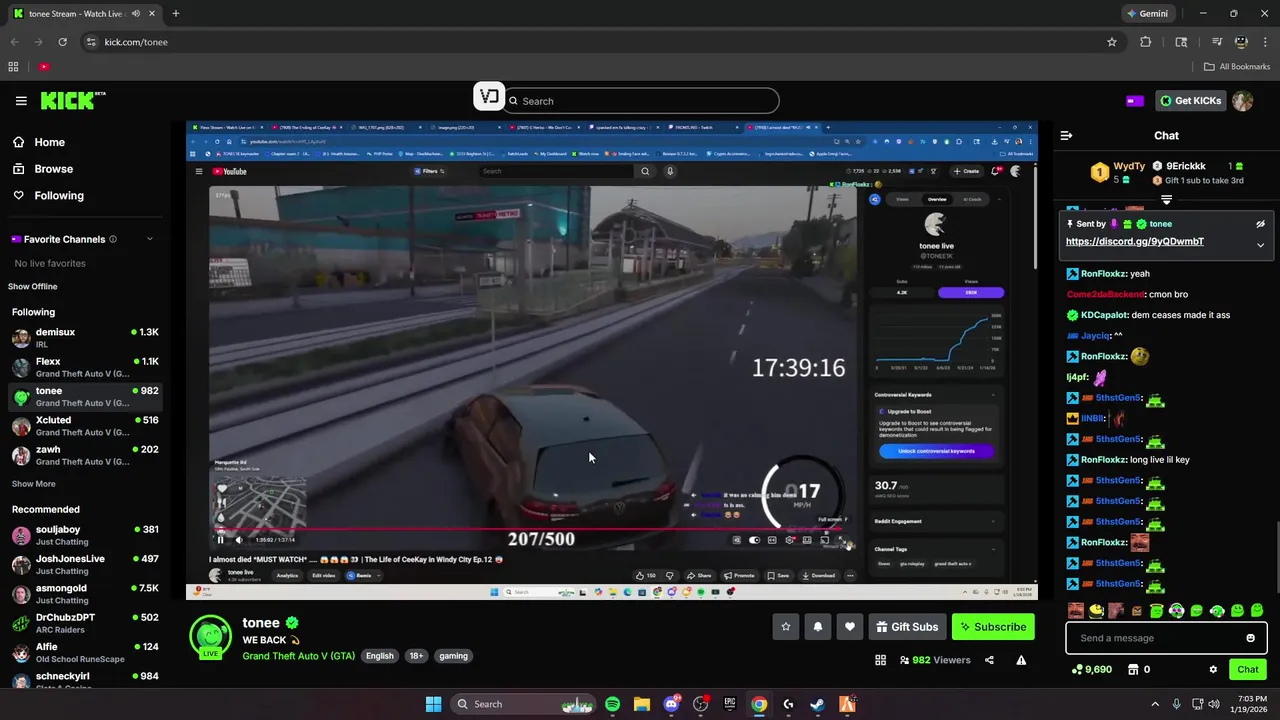Click tonee's live avatar
This screenshot has height=720, width=1280.
click(x=210, y=638)
